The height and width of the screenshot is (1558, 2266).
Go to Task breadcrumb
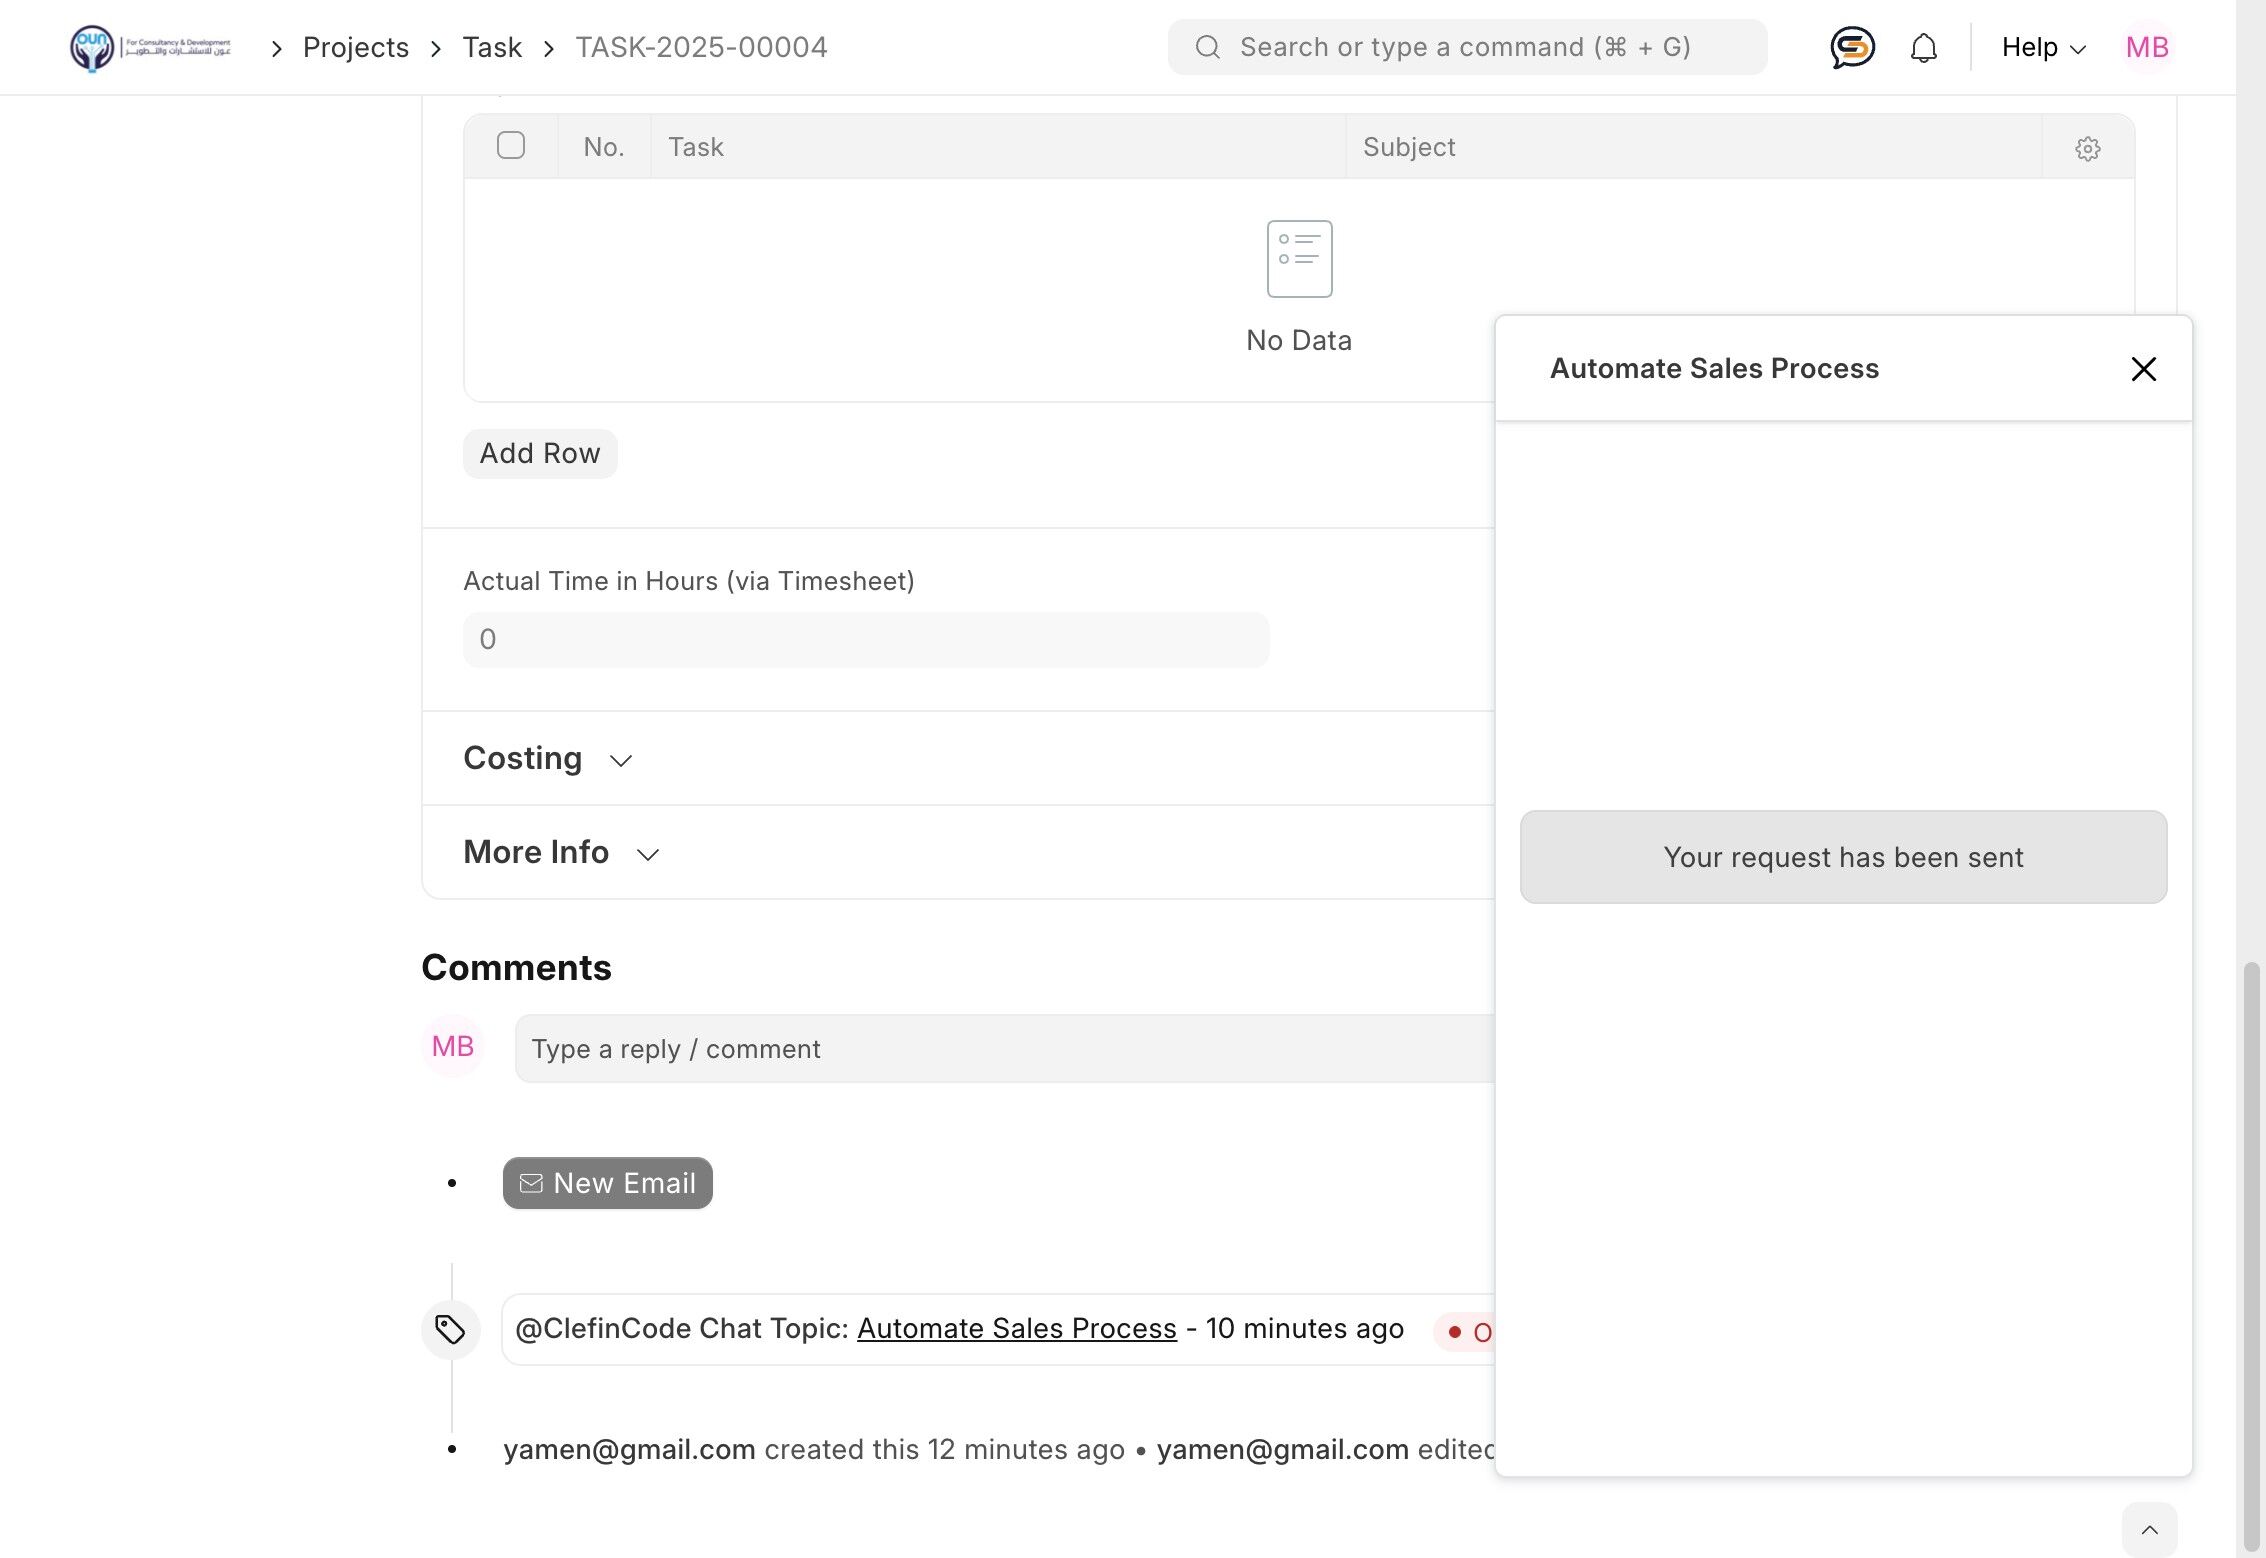tap(491, 47)
